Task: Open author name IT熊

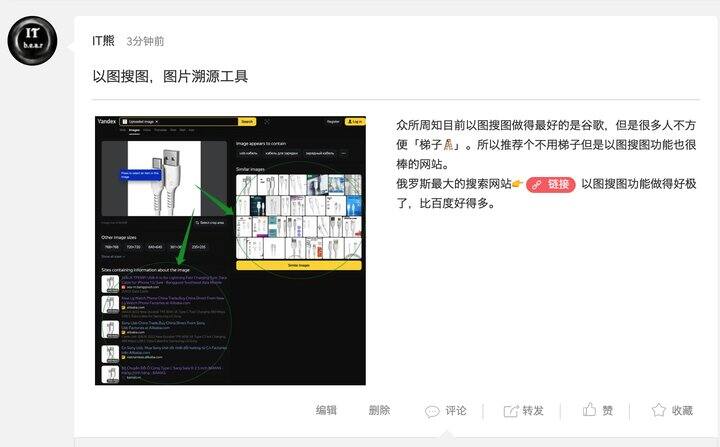Action: click(103, 41)
